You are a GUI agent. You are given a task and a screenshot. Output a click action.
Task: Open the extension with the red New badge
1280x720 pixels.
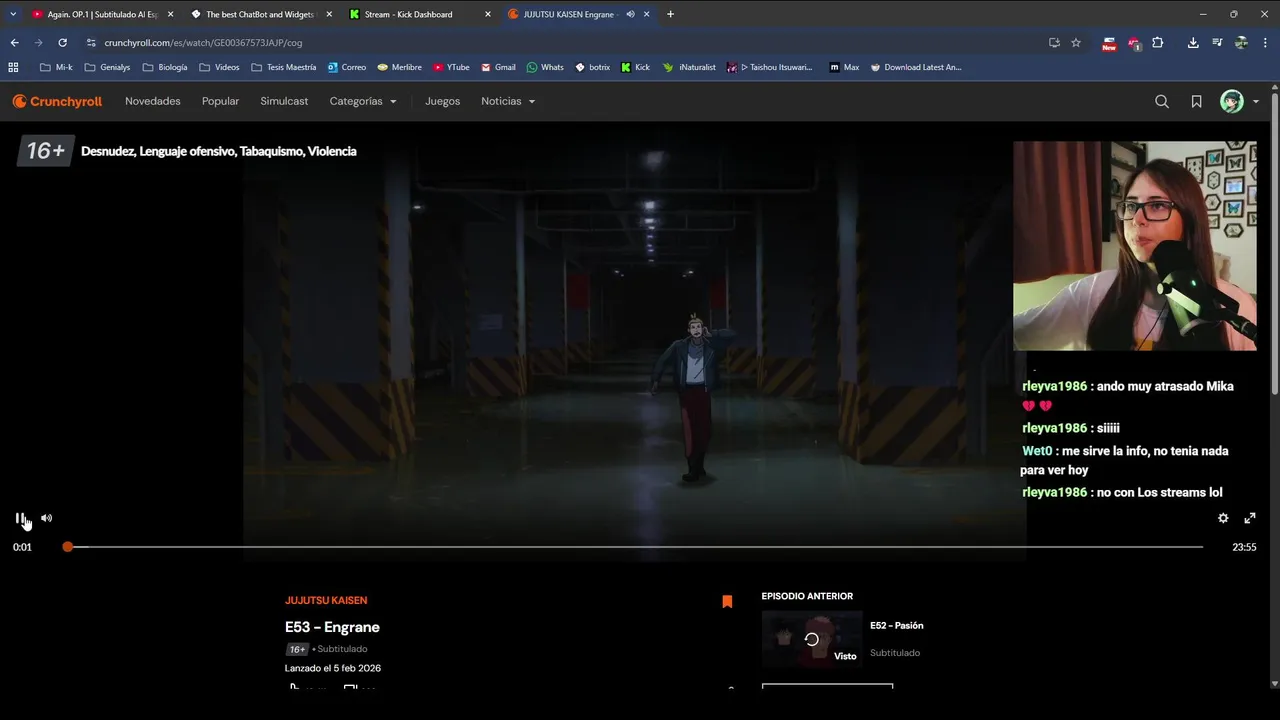point(1109,43)
